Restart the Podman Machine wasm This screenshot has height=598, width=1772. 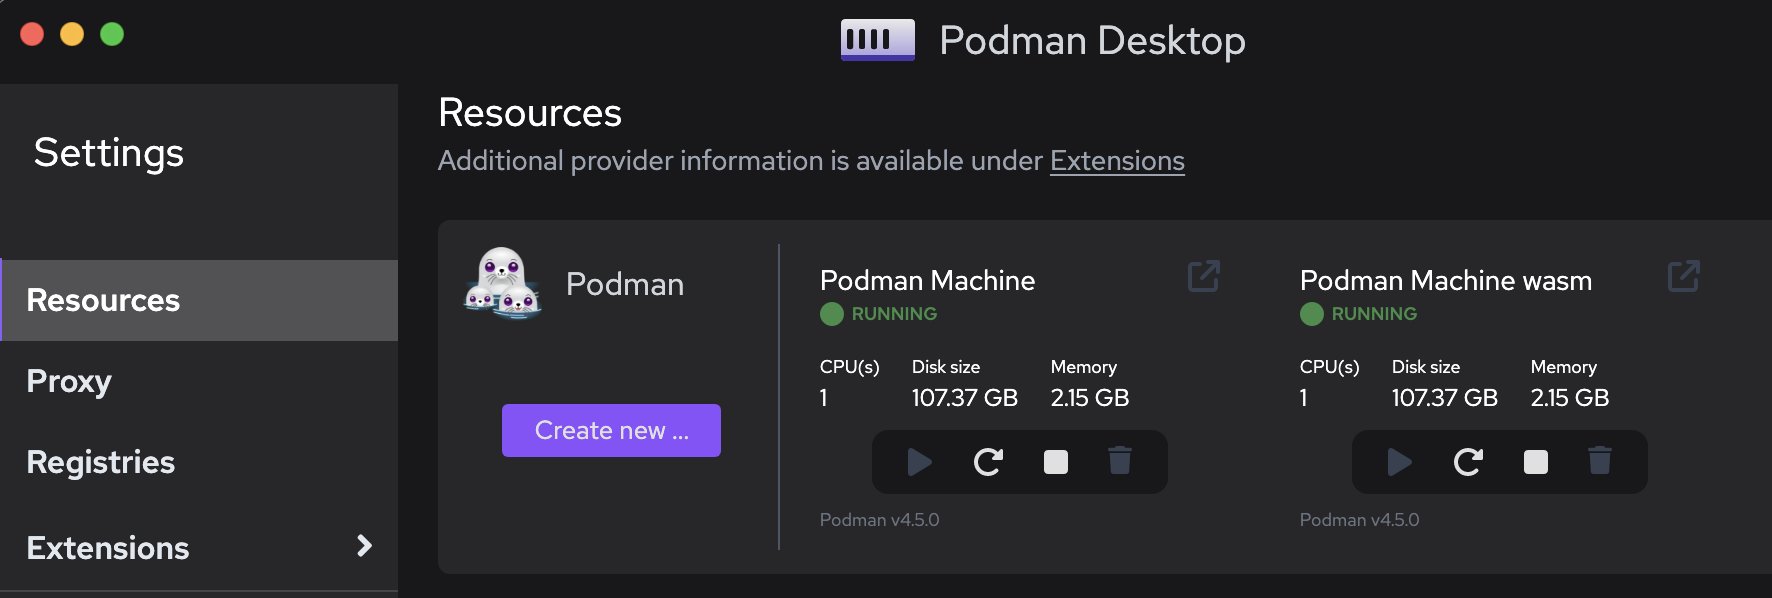[x=1467, y=462]
